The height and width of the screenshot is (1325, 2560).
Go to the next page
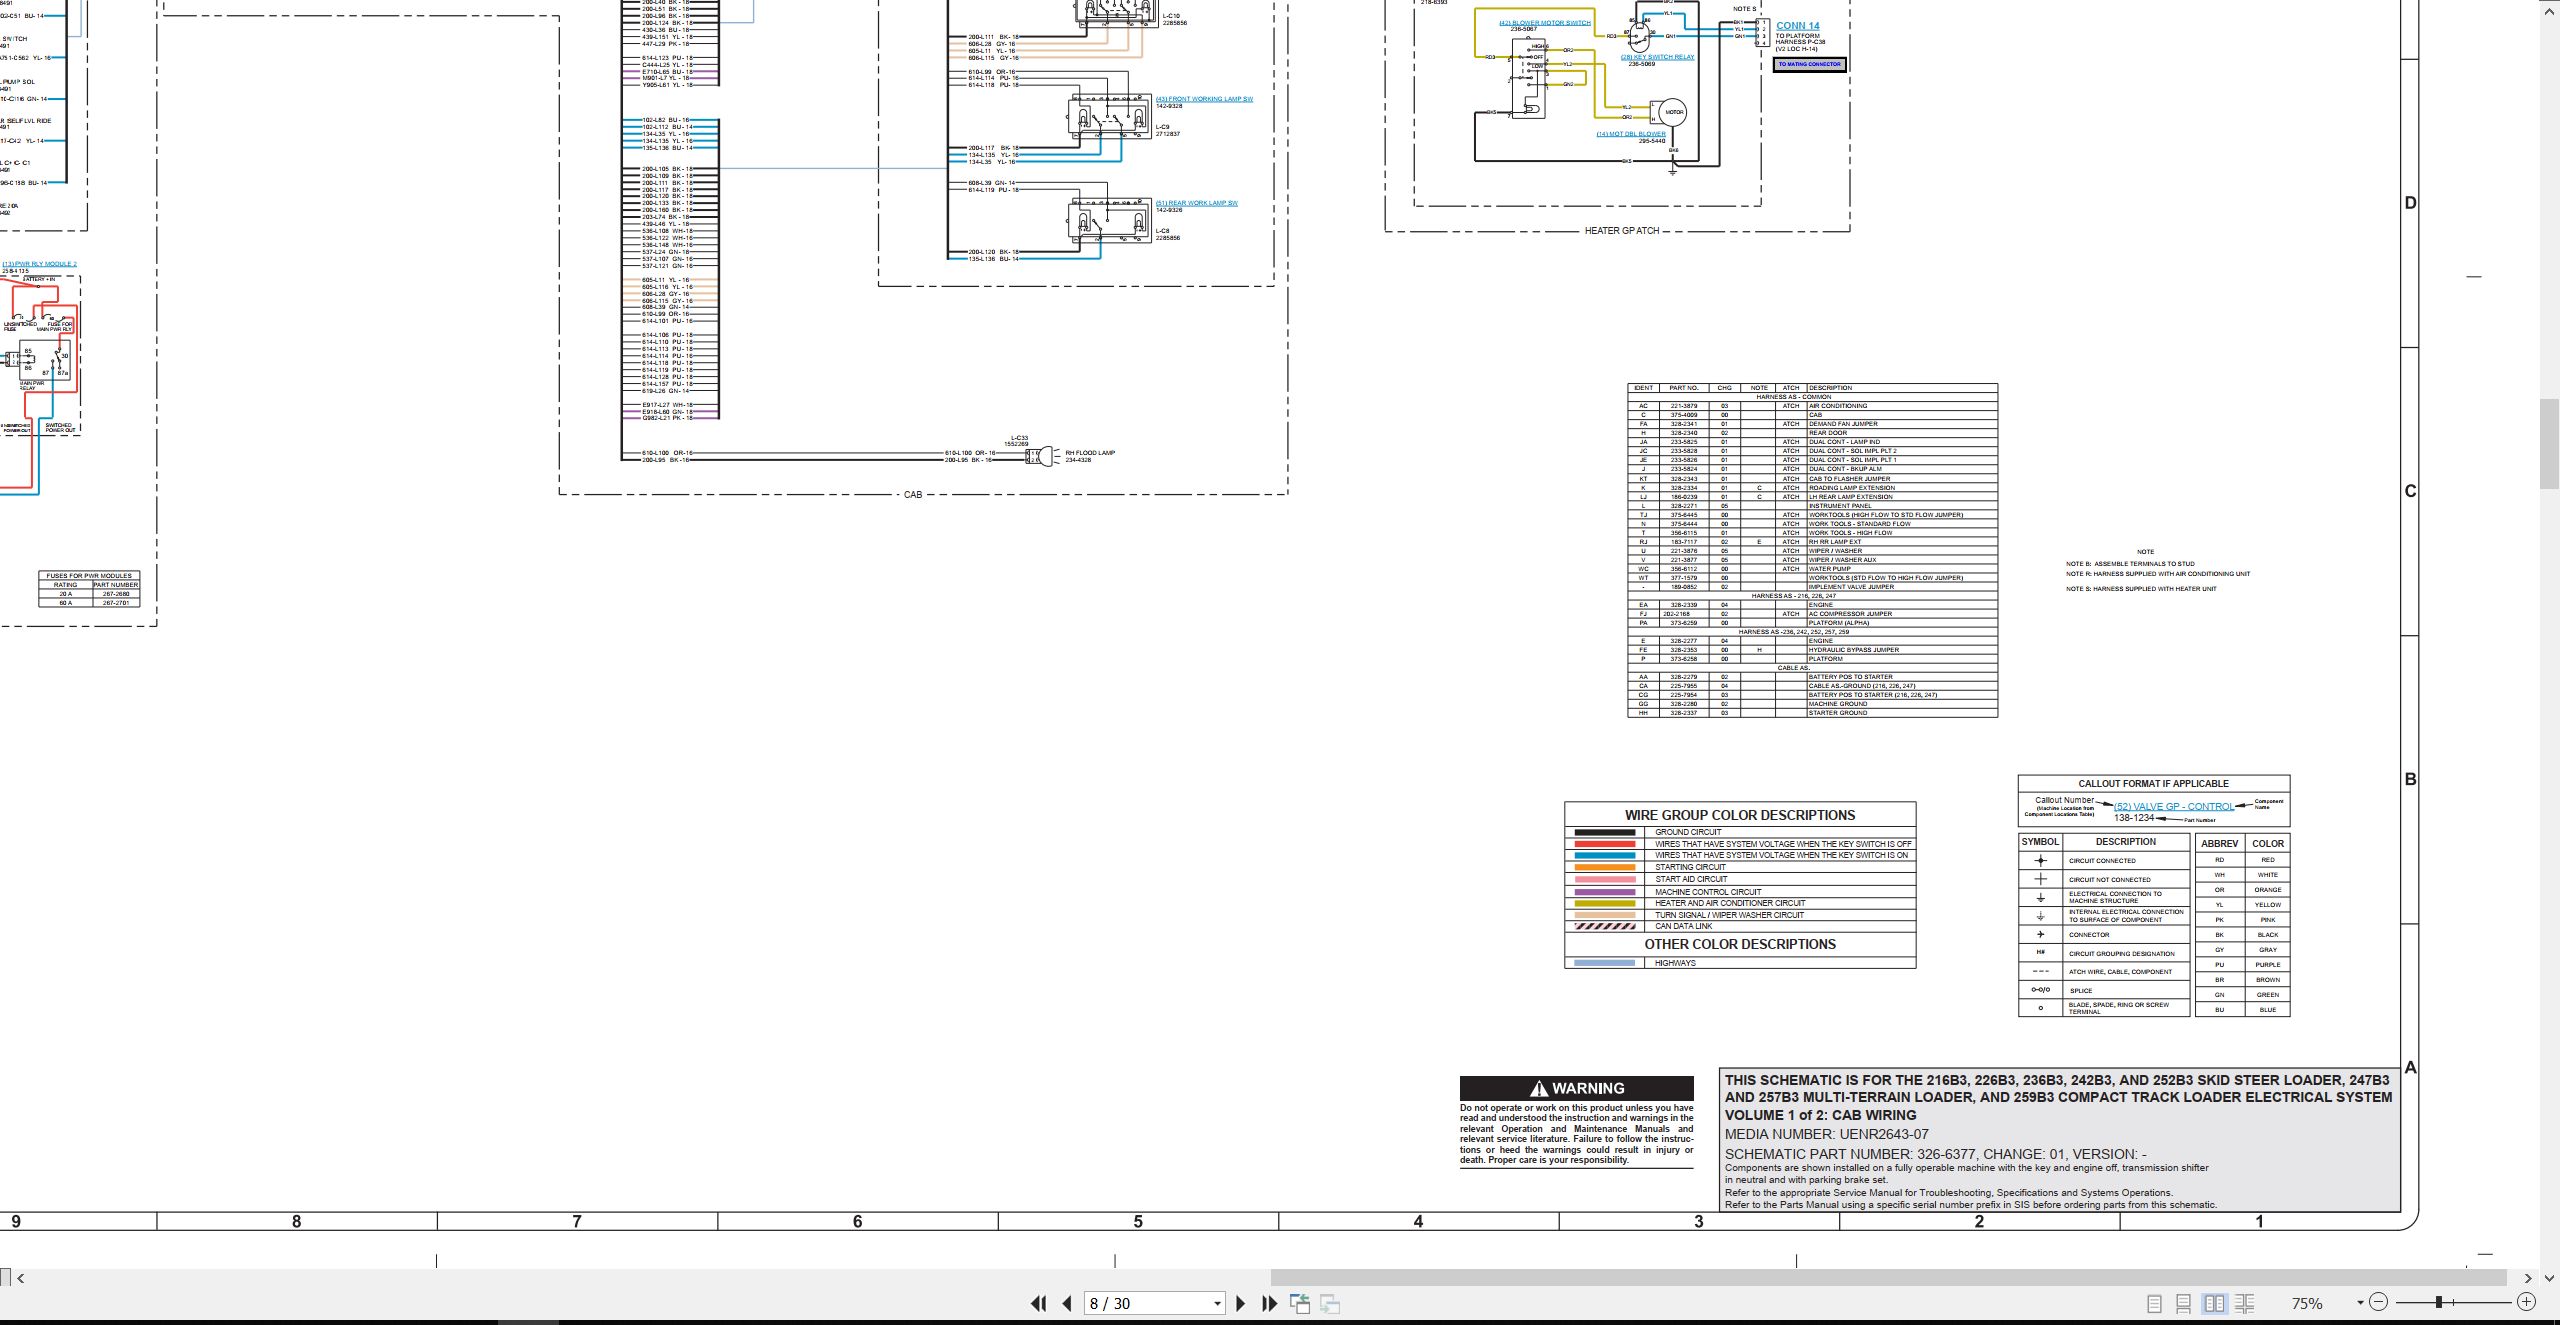tap(1241, 1303)
